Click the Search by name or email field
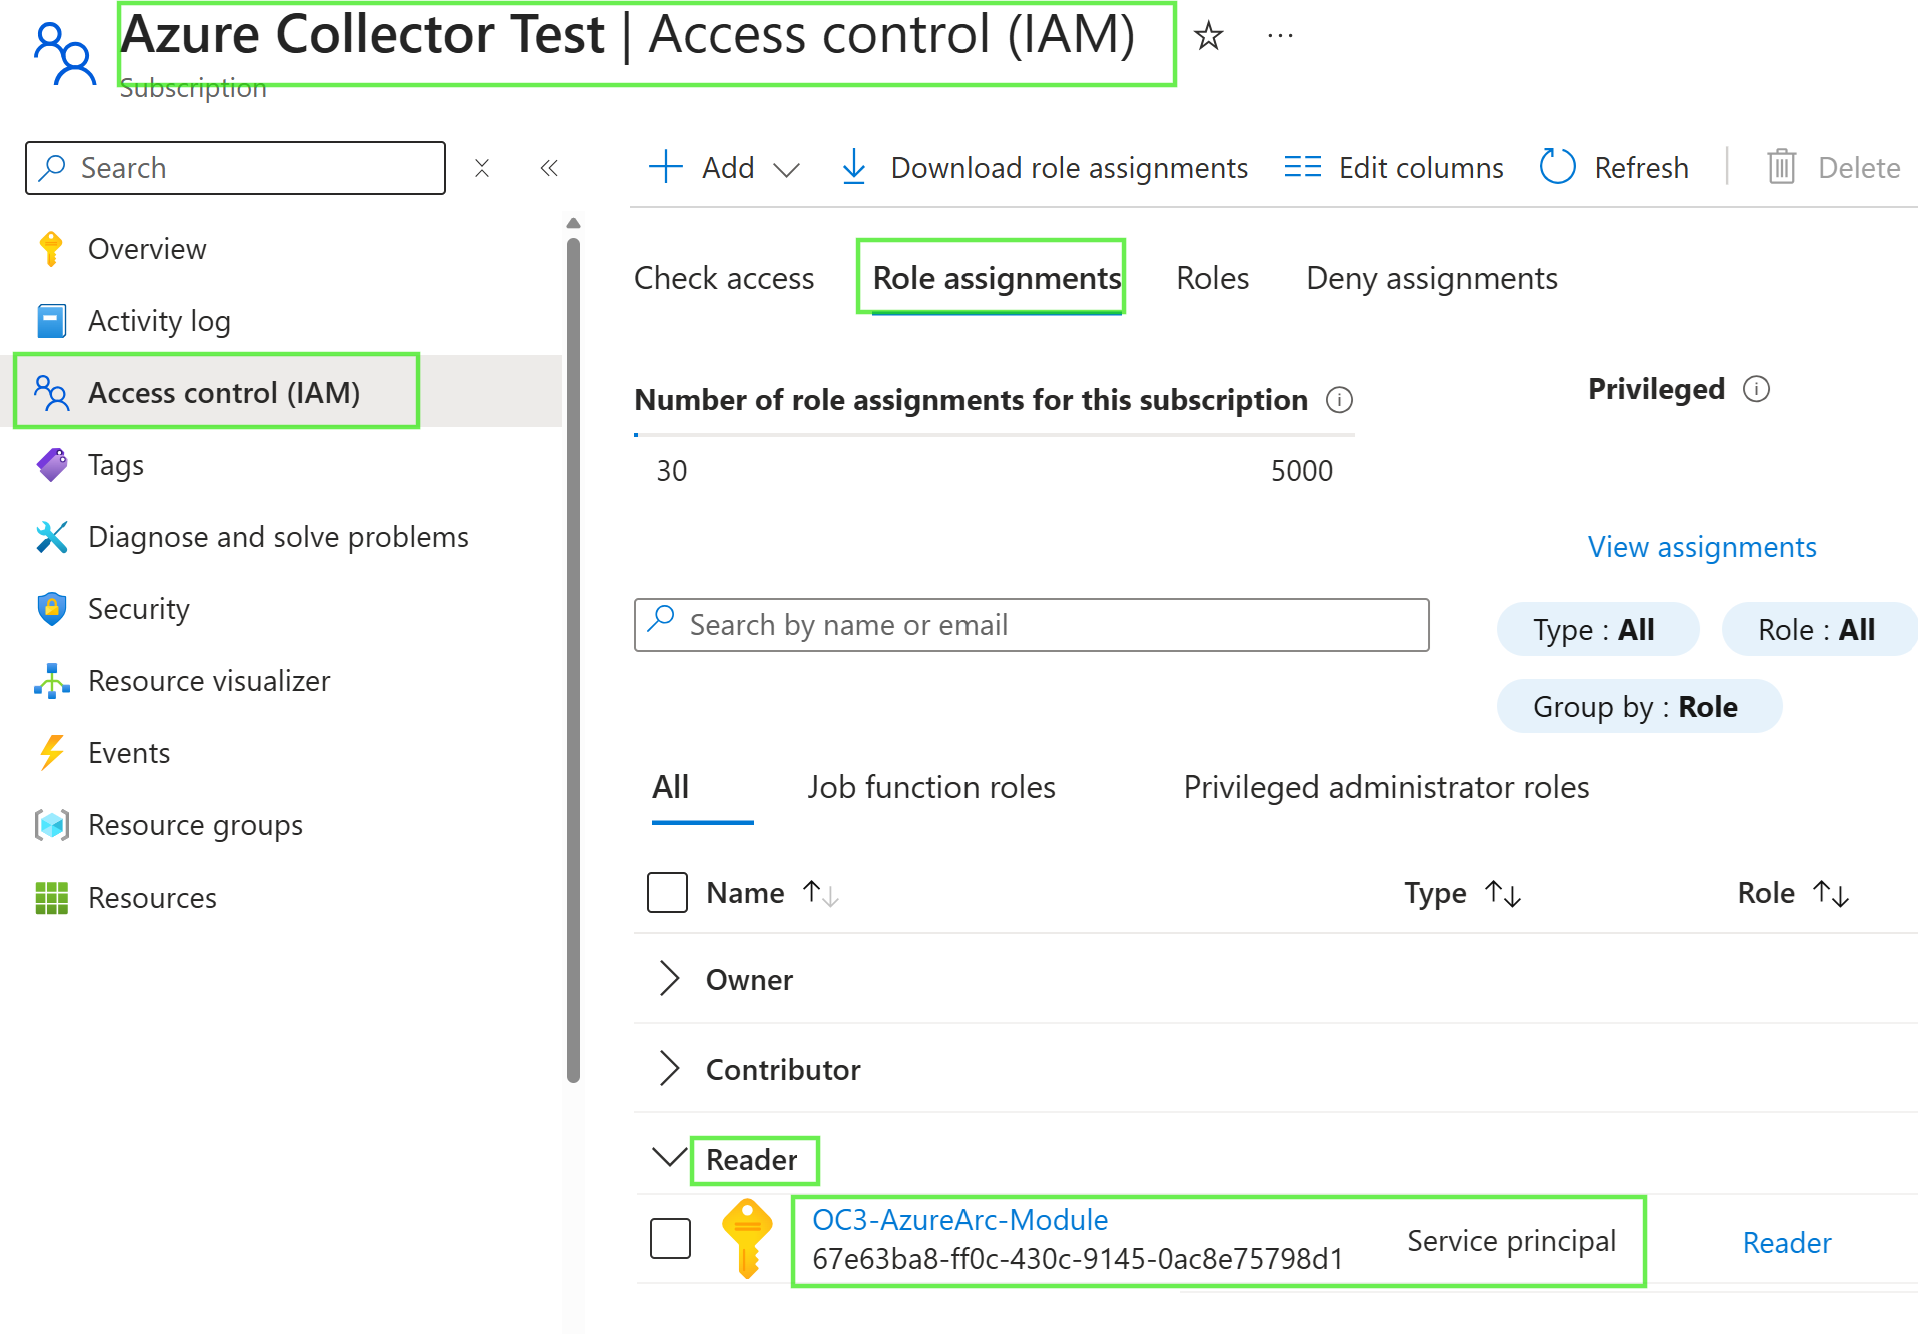Viewport: 1918px width, 1334px height. (x=1031, y=625)
